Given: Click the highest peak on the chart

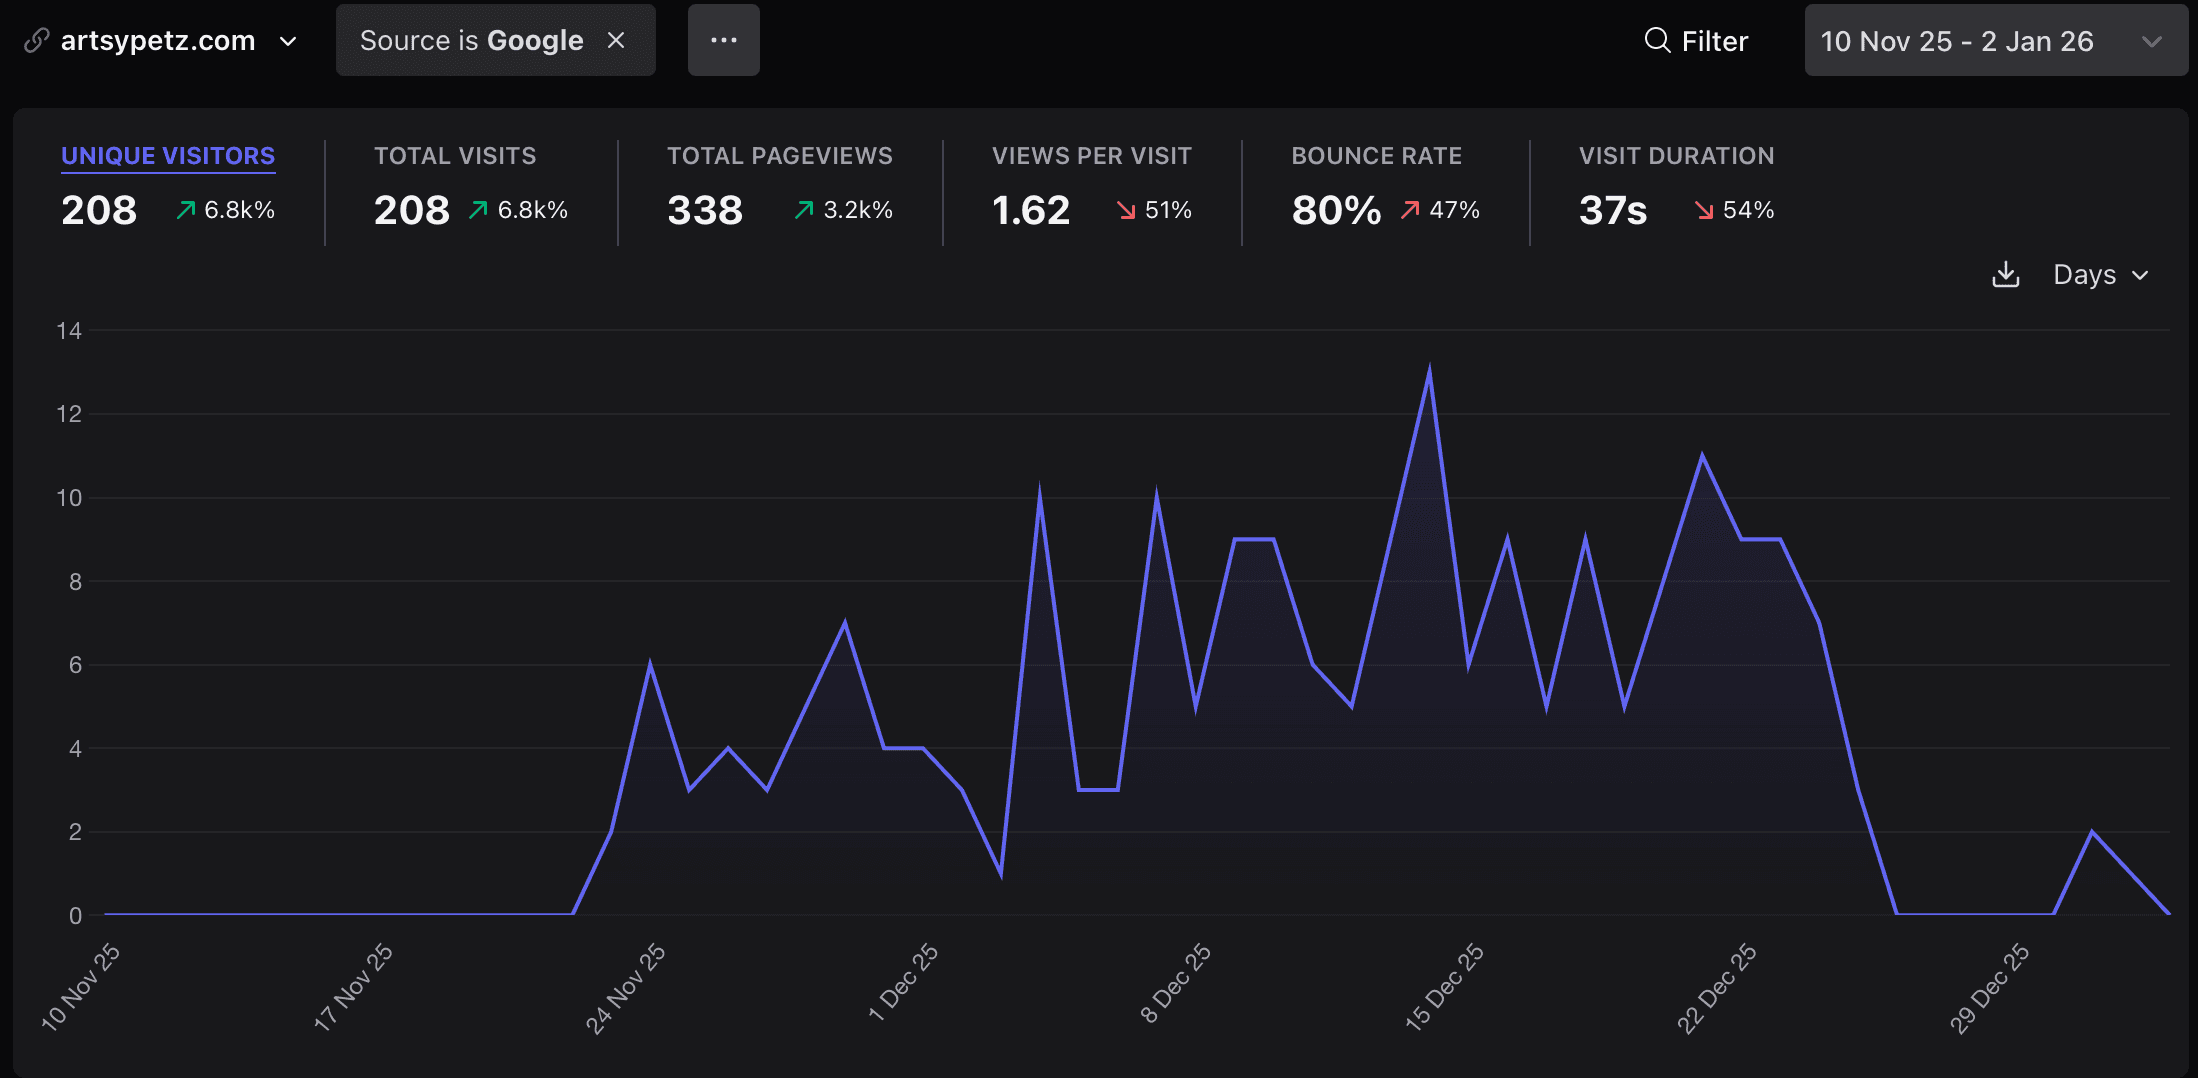Looking at the screenshot, I should coord(1429,371).
